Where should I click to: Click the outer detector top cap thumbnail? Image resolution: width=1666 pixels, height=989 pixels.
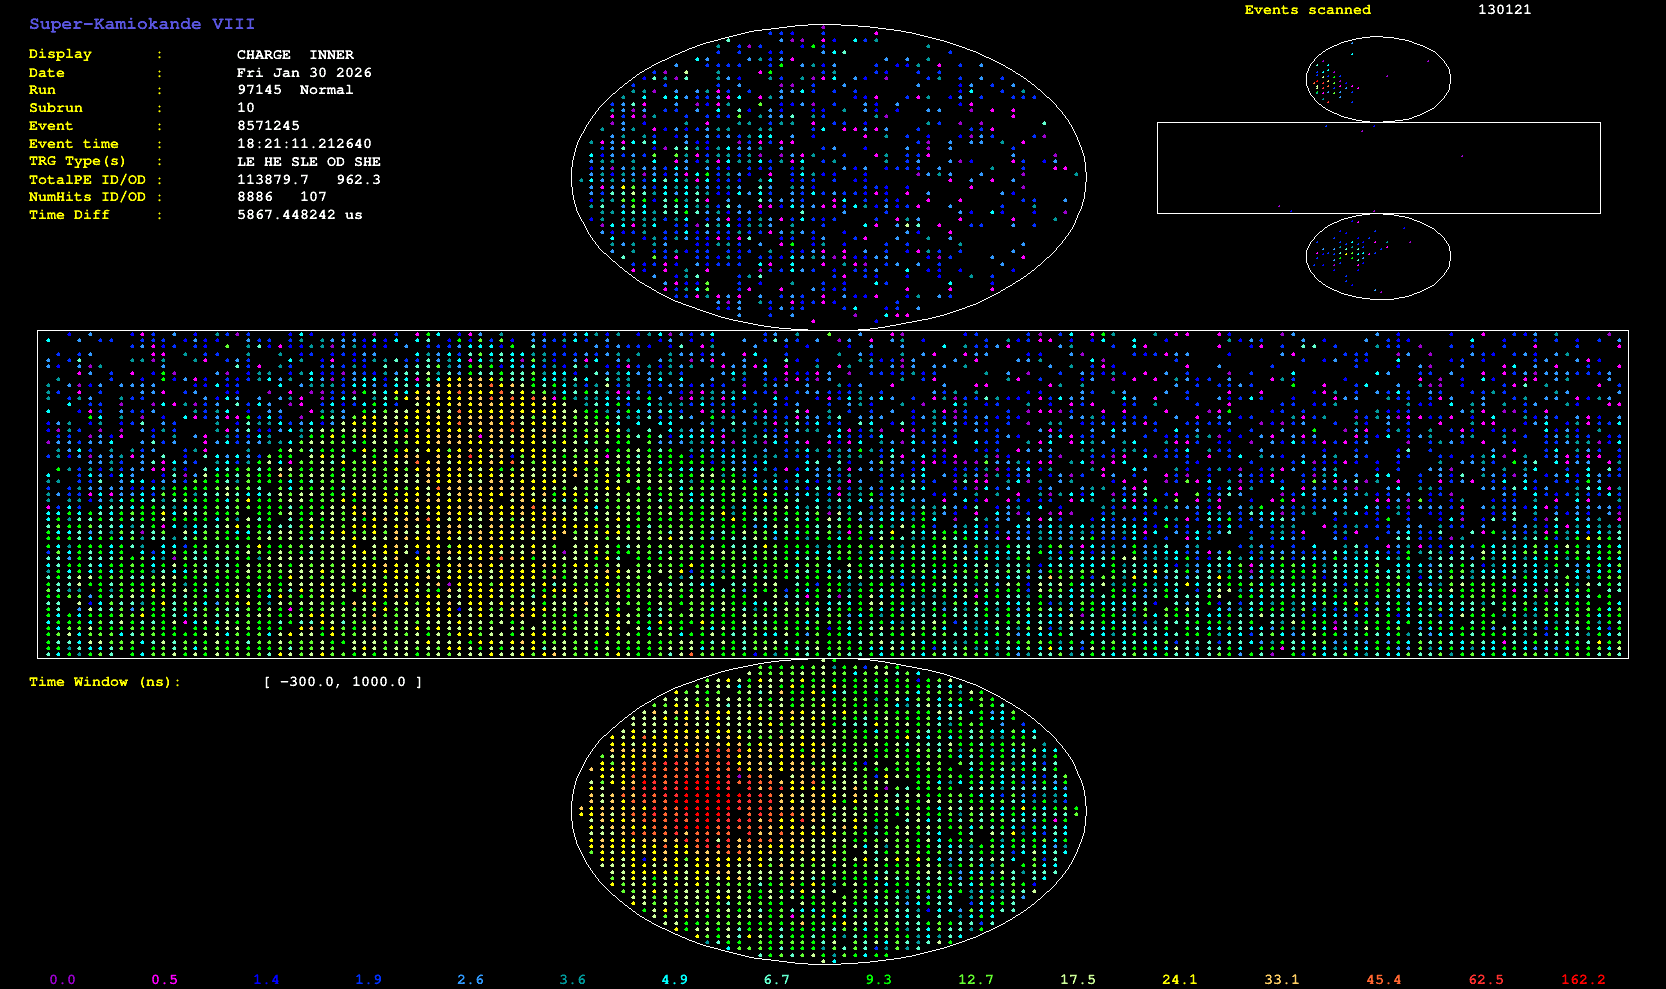point(1377,79)
